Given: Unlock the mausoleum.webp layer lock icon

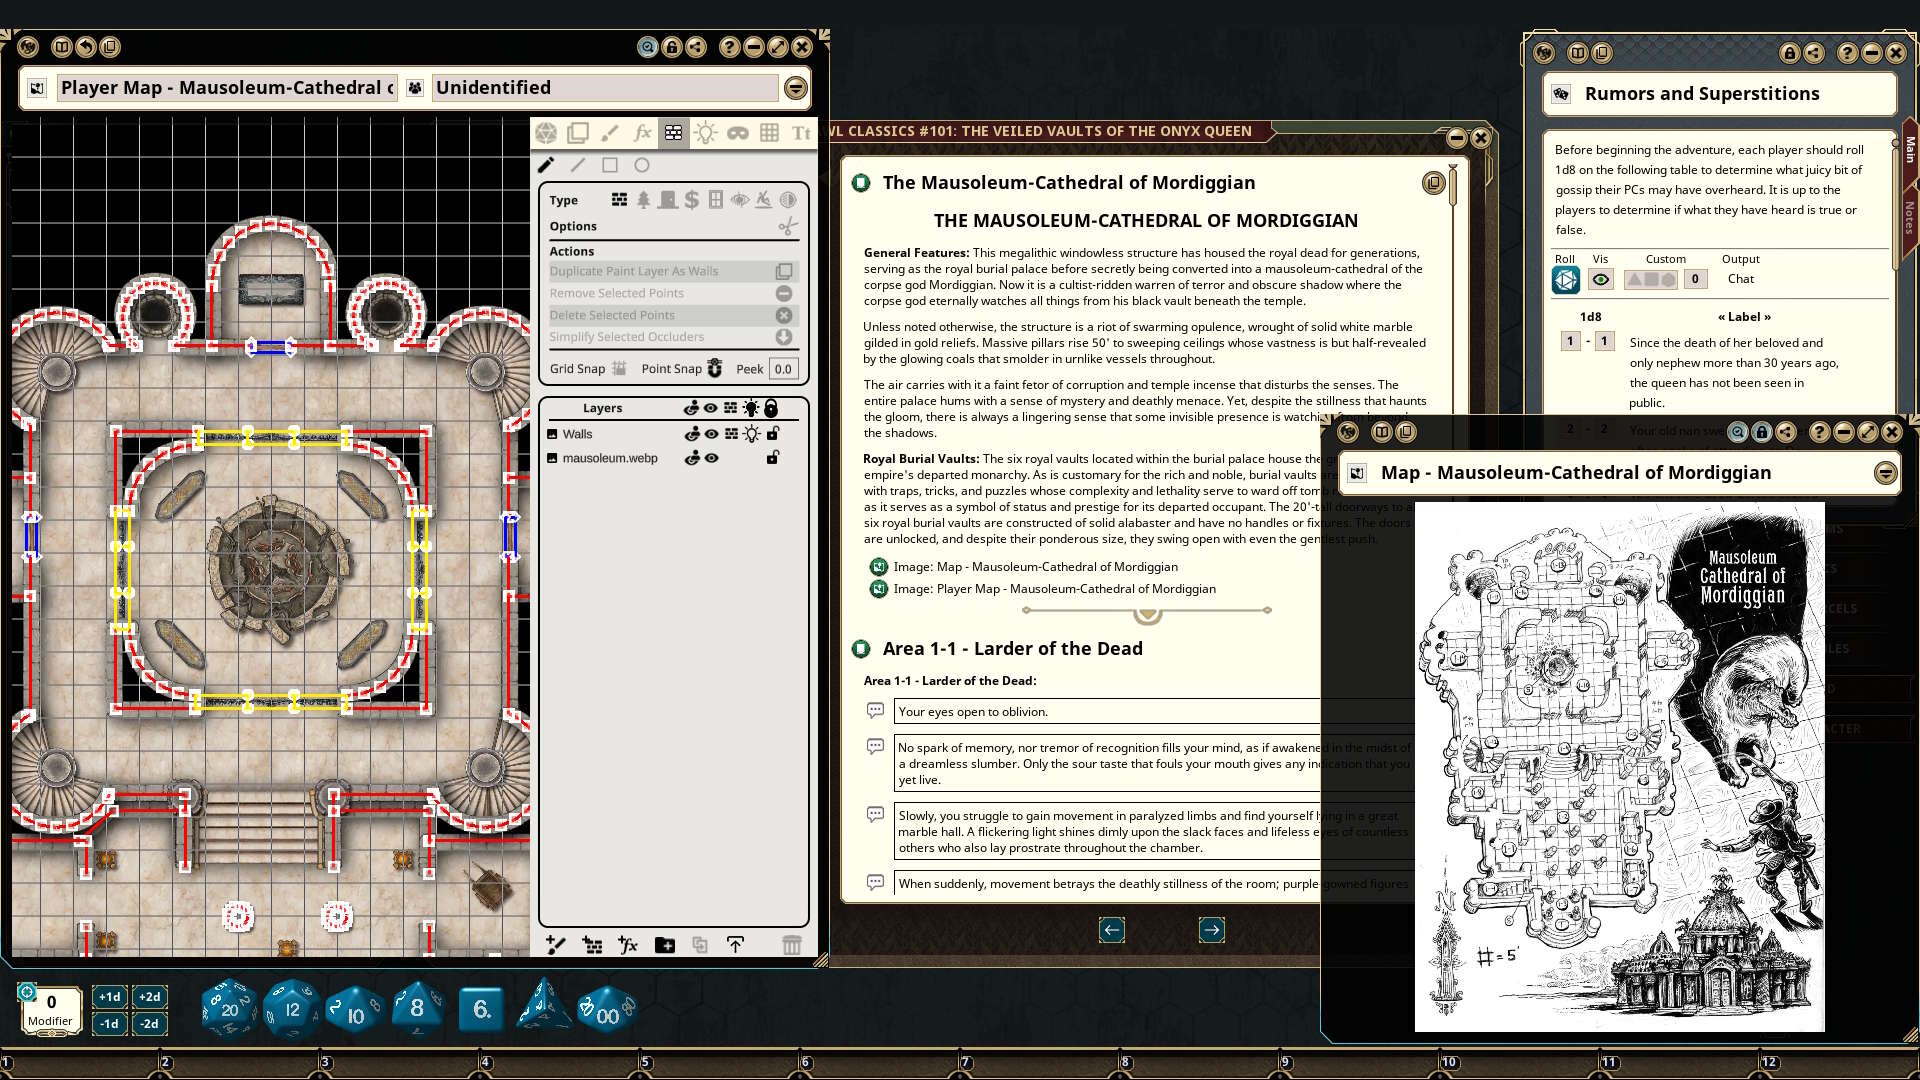Looking at the screenshot, I should [x=772, y=458].
